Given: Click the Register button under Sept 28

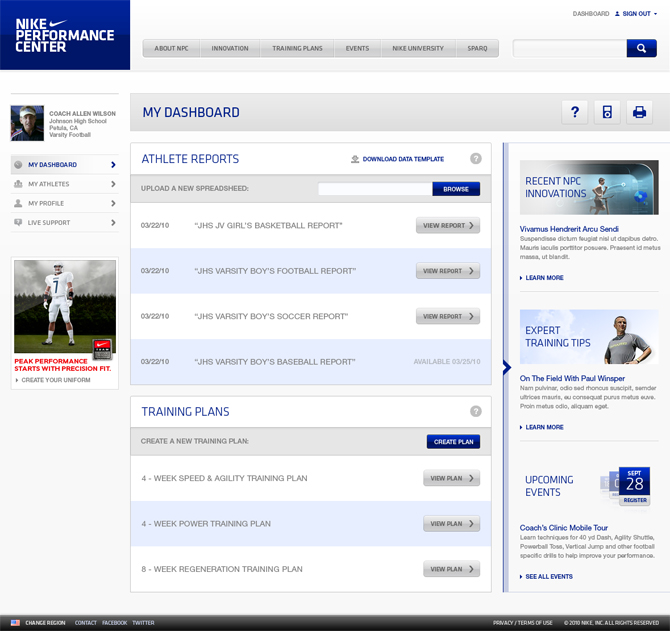Looking at the screenshot, I should (635, 500).
